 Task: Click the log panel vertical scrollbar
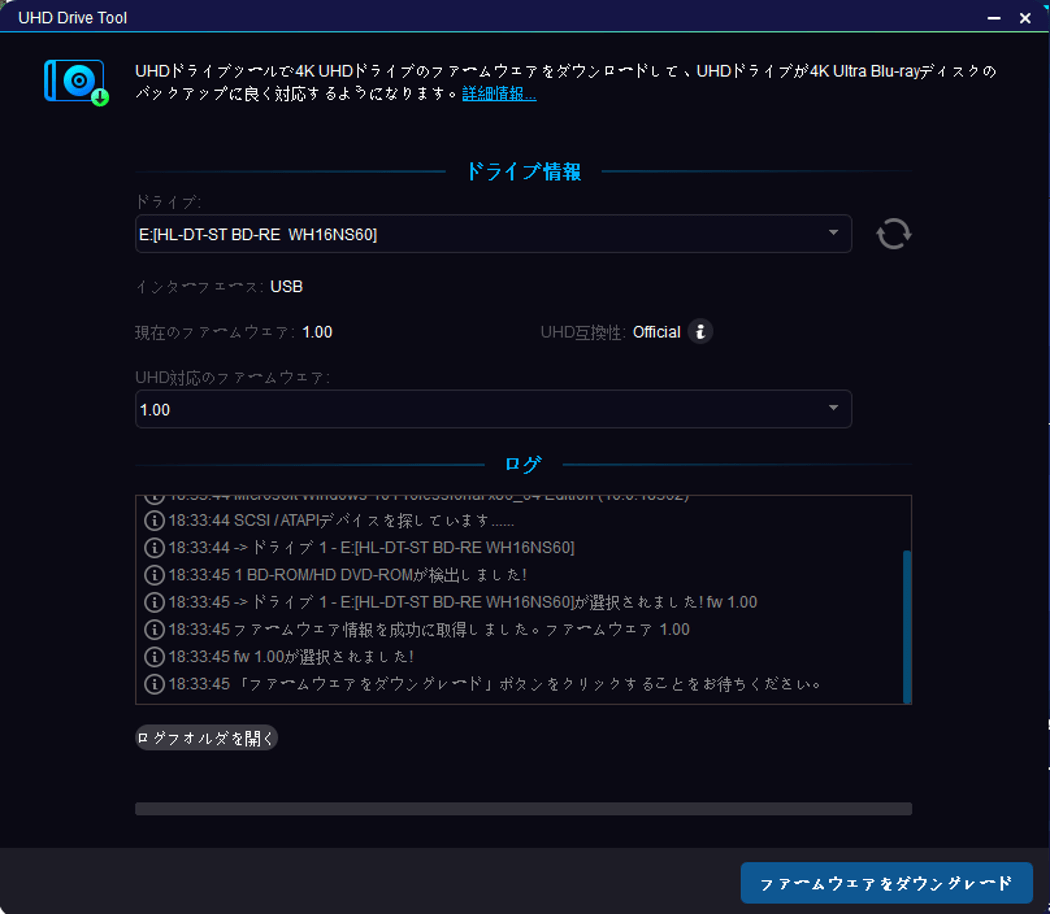(x=907, y=626)
